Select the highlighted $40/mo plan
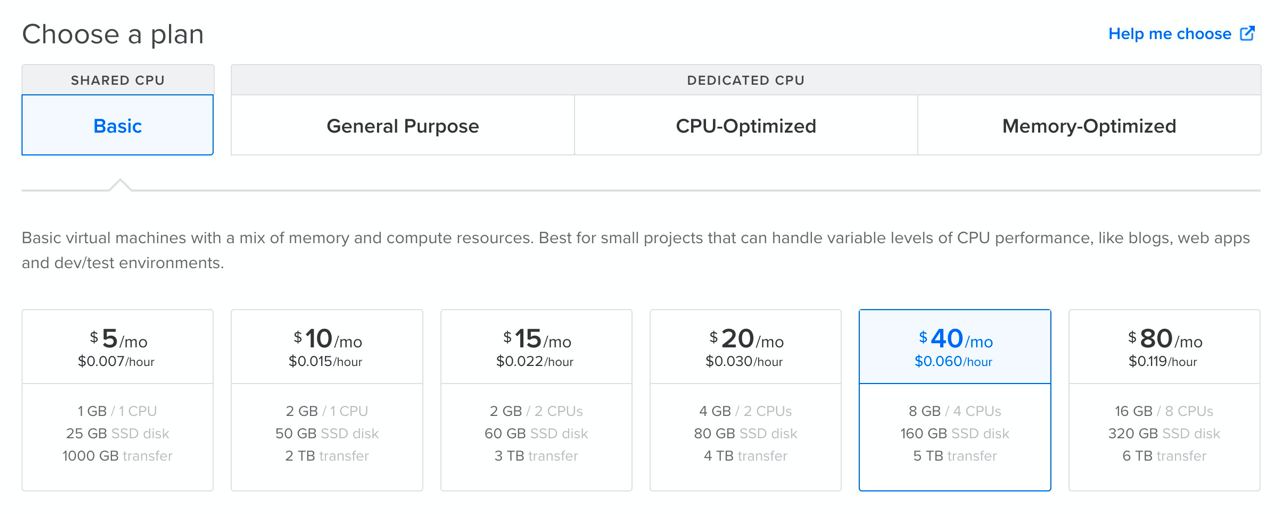1280x514 pixels. click(x=955, y=400)
